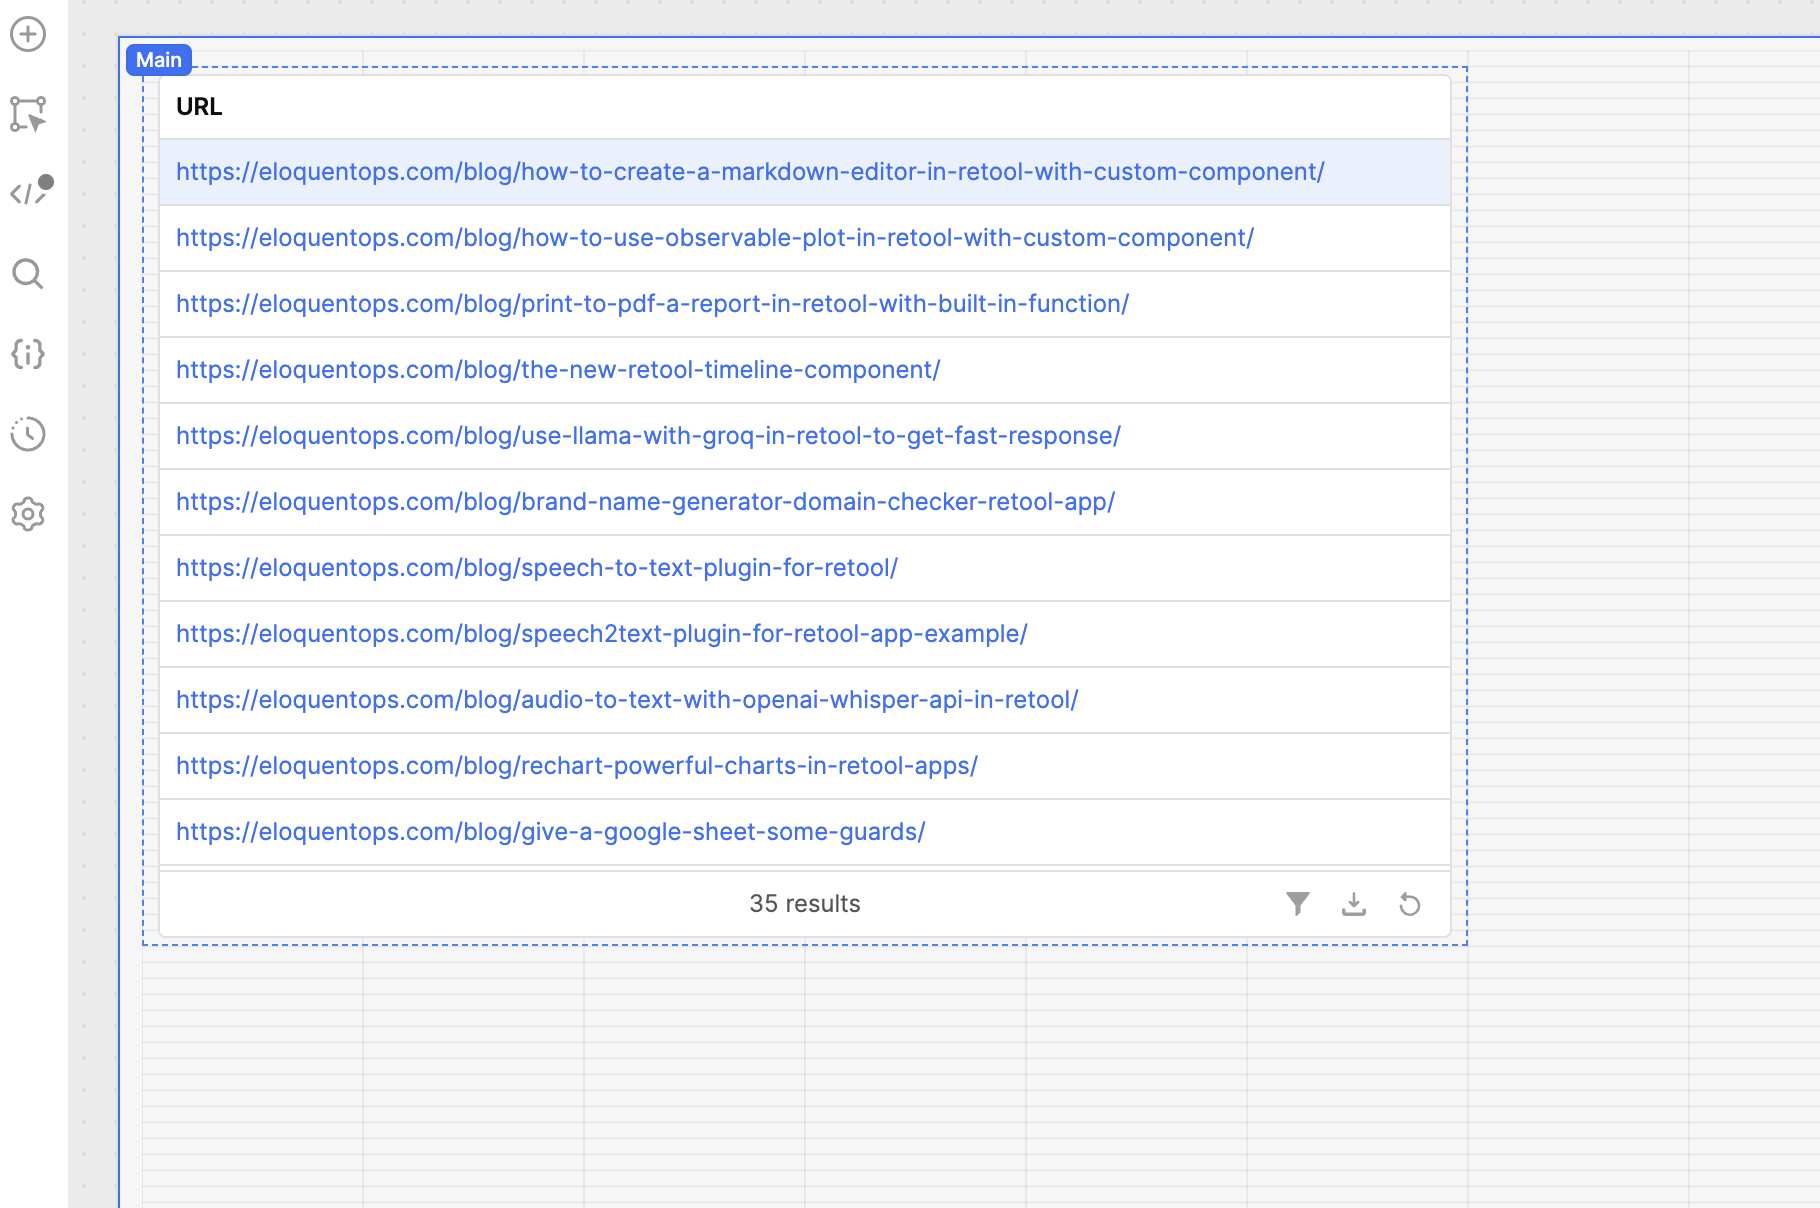
Task: Open the markdown editor blog URL
Action: click(x=750, y=171)
